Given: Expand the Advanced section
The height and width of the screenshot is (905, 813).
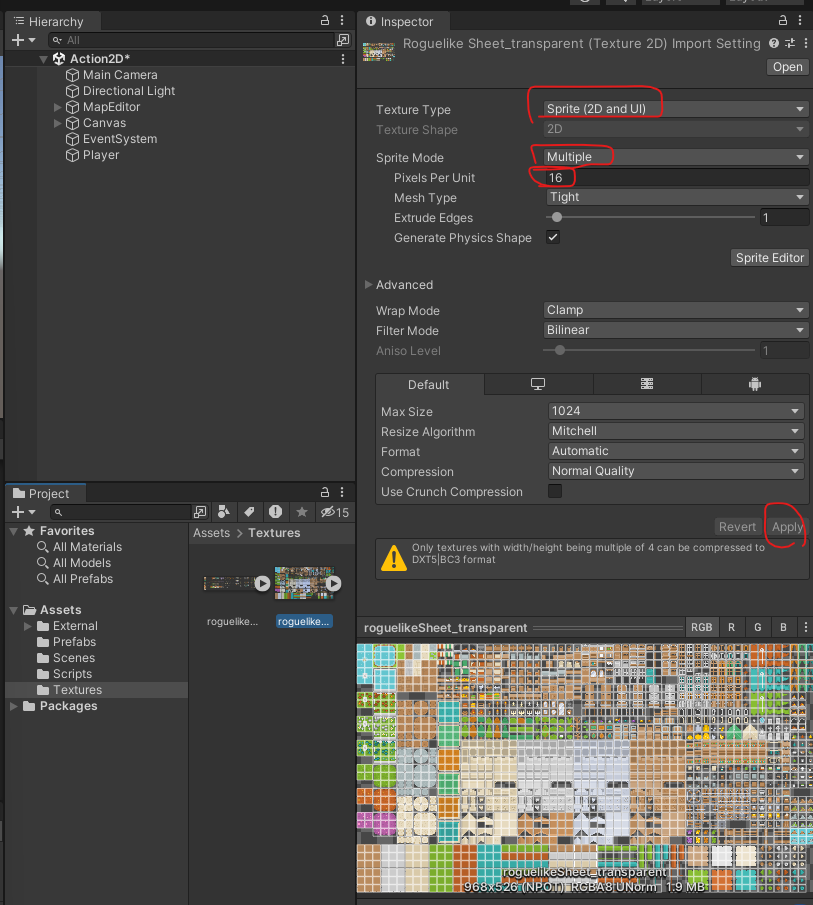Looking at the screenshot, I should click(x=368, y=285).
